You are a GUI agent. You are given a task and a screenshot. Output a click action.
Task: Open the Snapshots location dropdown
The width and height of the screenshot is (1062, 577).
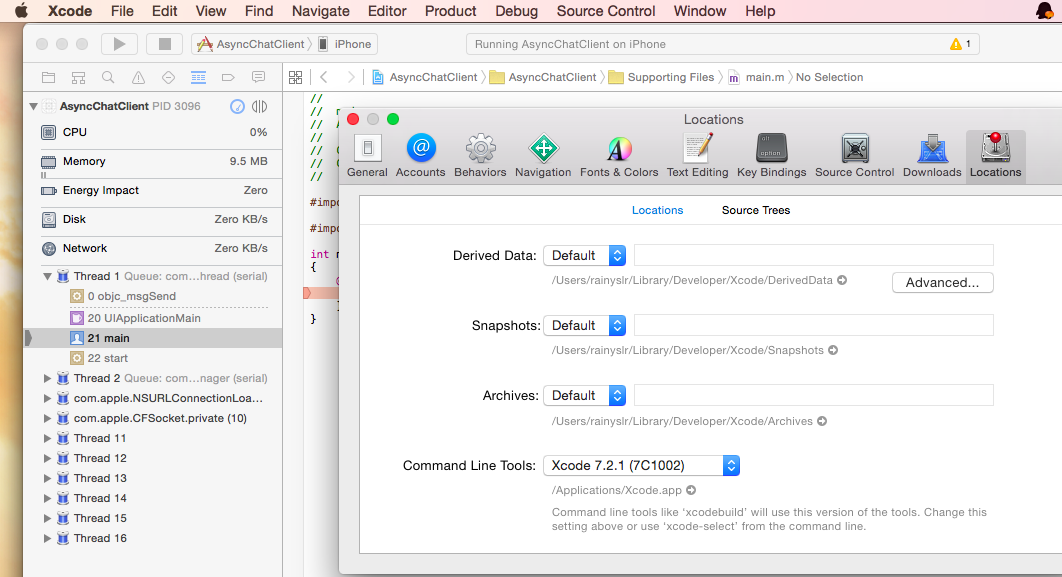[585, 326]
